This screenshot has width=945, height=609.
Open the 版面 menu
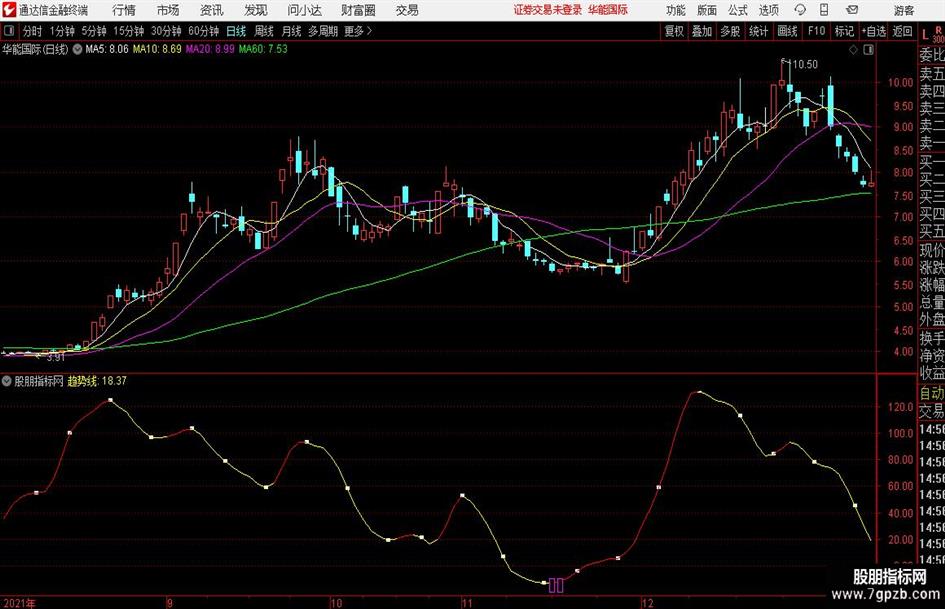click(x=706, y=10)
